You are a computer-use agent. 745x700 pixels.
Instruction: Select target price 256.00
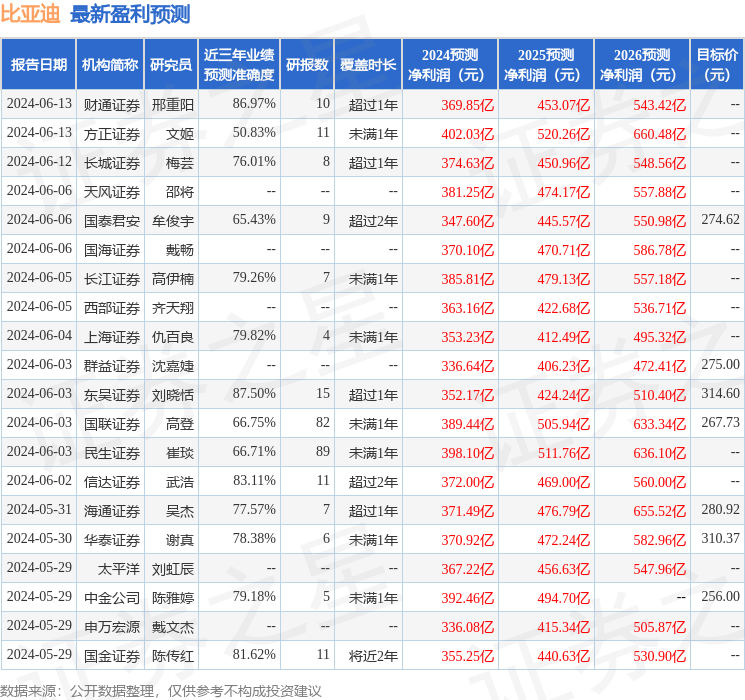point(721,596)
